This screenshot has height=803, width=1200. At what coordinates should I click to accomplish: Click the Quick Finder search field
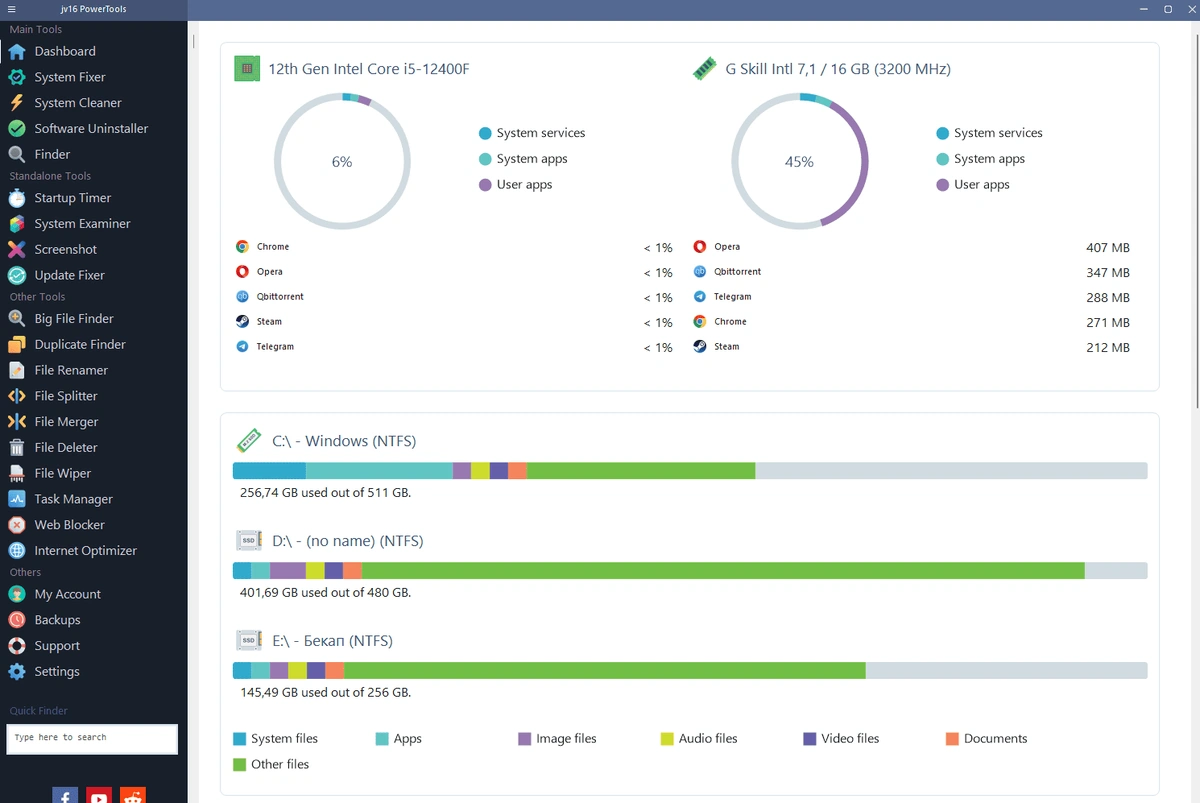(x=92, y=738)
